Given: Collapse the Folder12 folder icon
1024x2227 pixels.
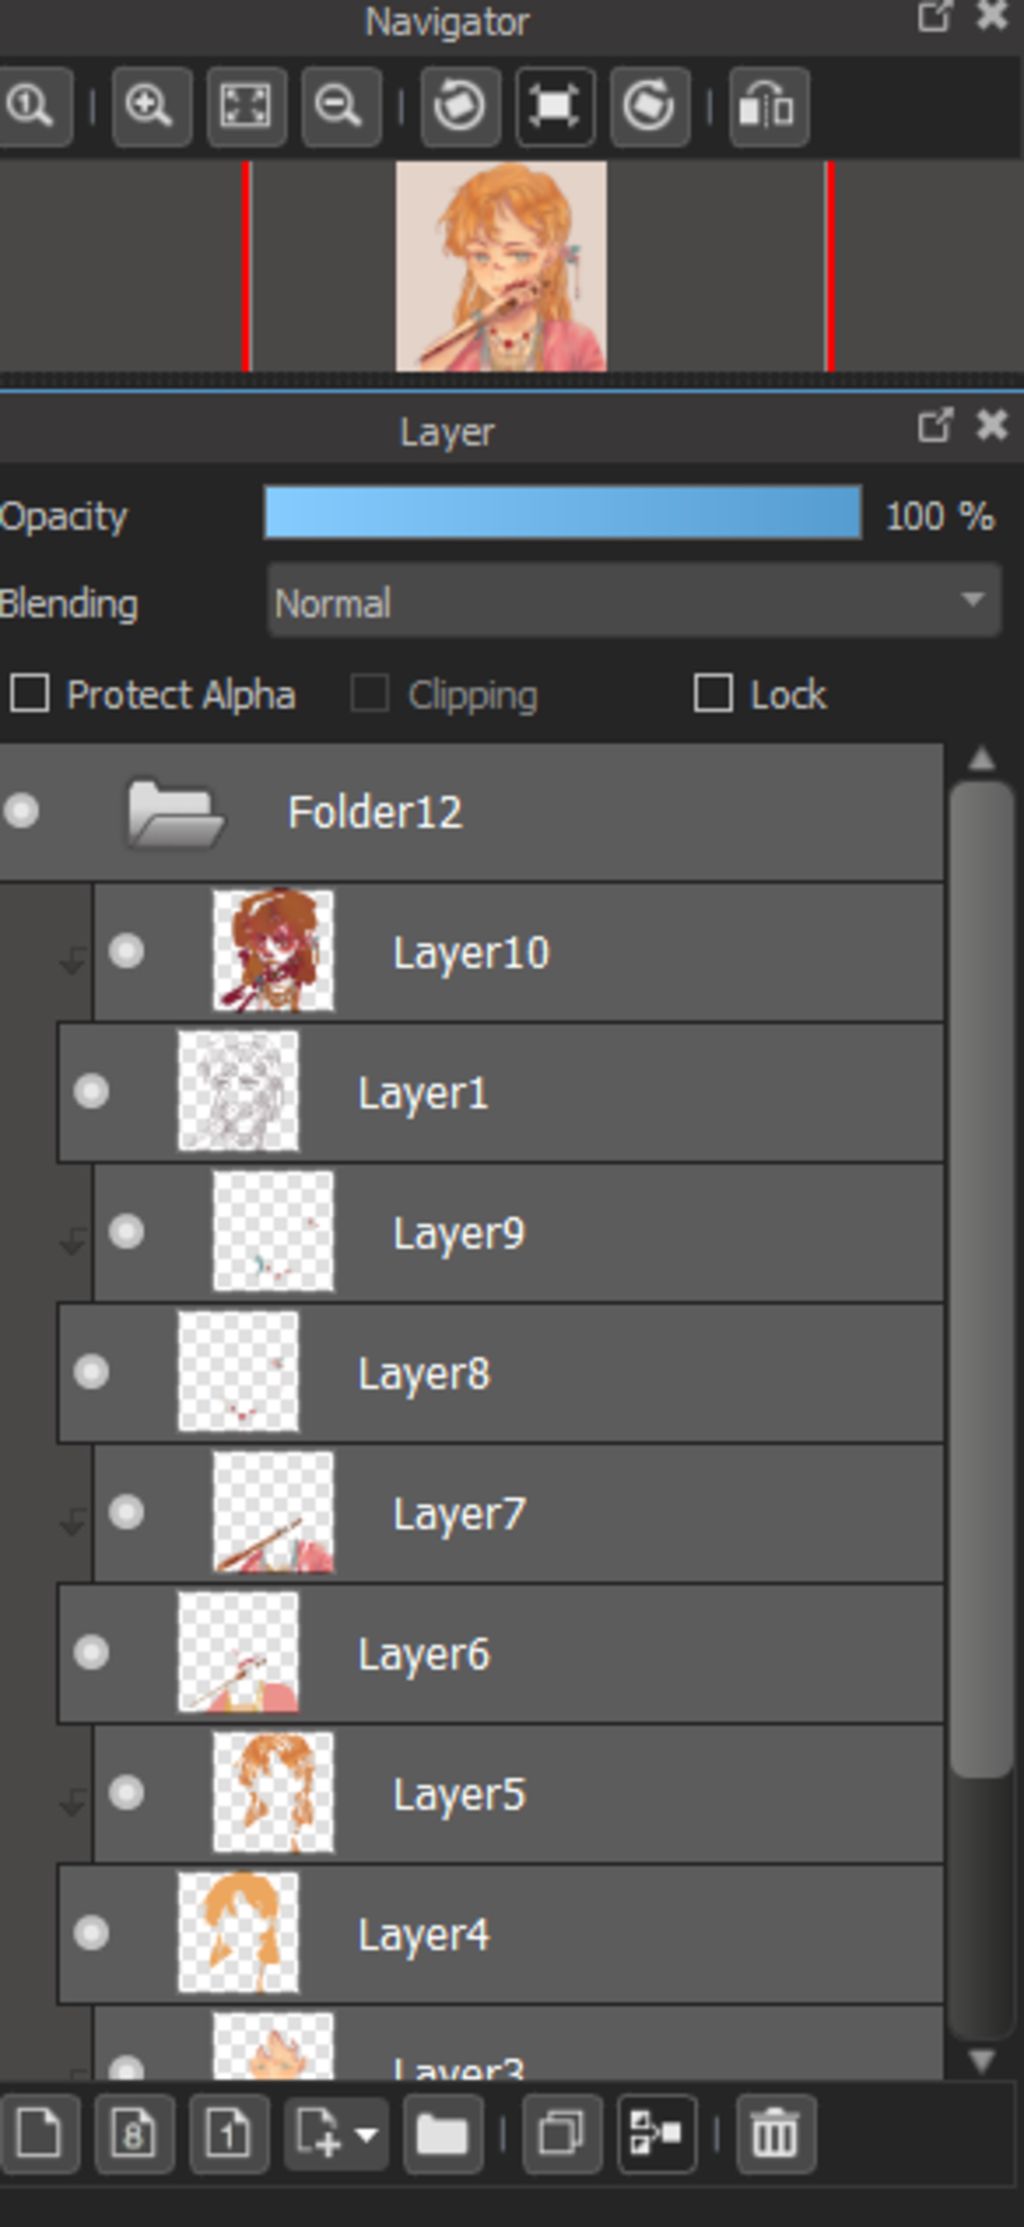Looking at the screenshot, I should [175, 813].
